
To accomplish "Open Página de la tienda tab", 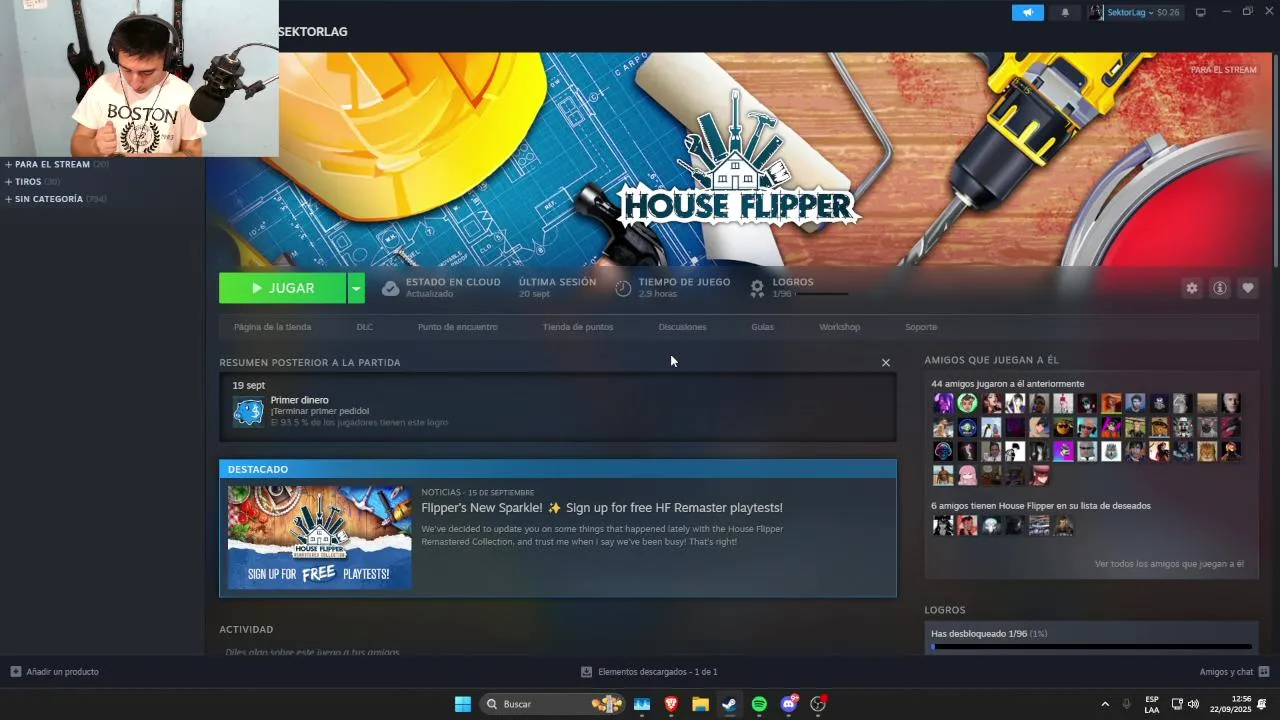I will pos(272,327).
